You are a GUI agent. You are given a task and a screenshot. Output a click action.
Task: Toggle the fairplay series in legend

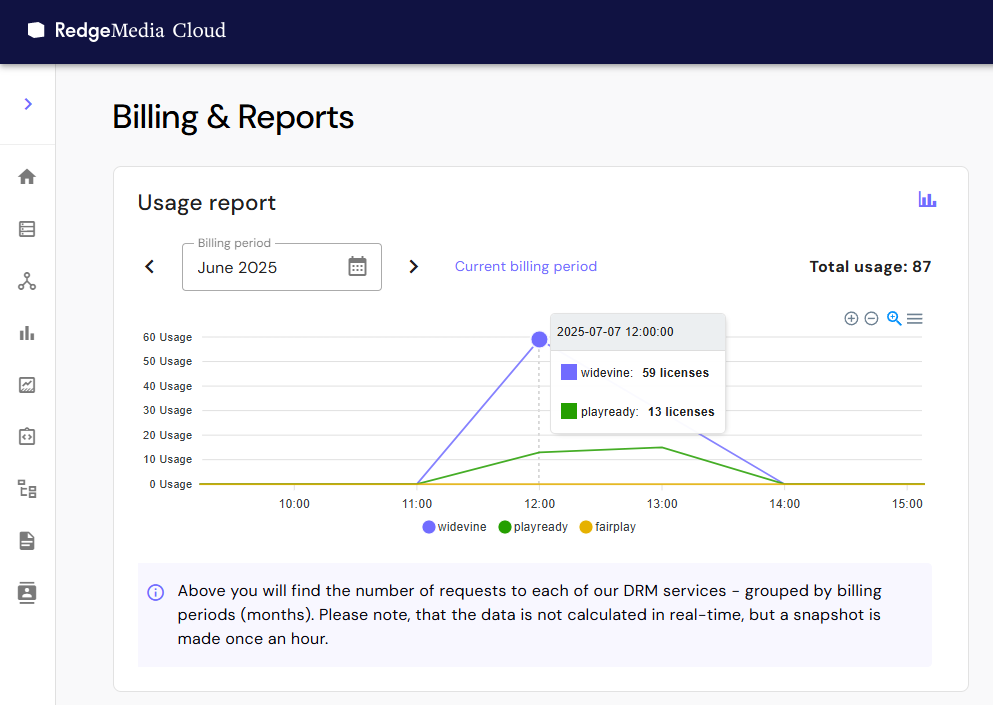(607, 527)
